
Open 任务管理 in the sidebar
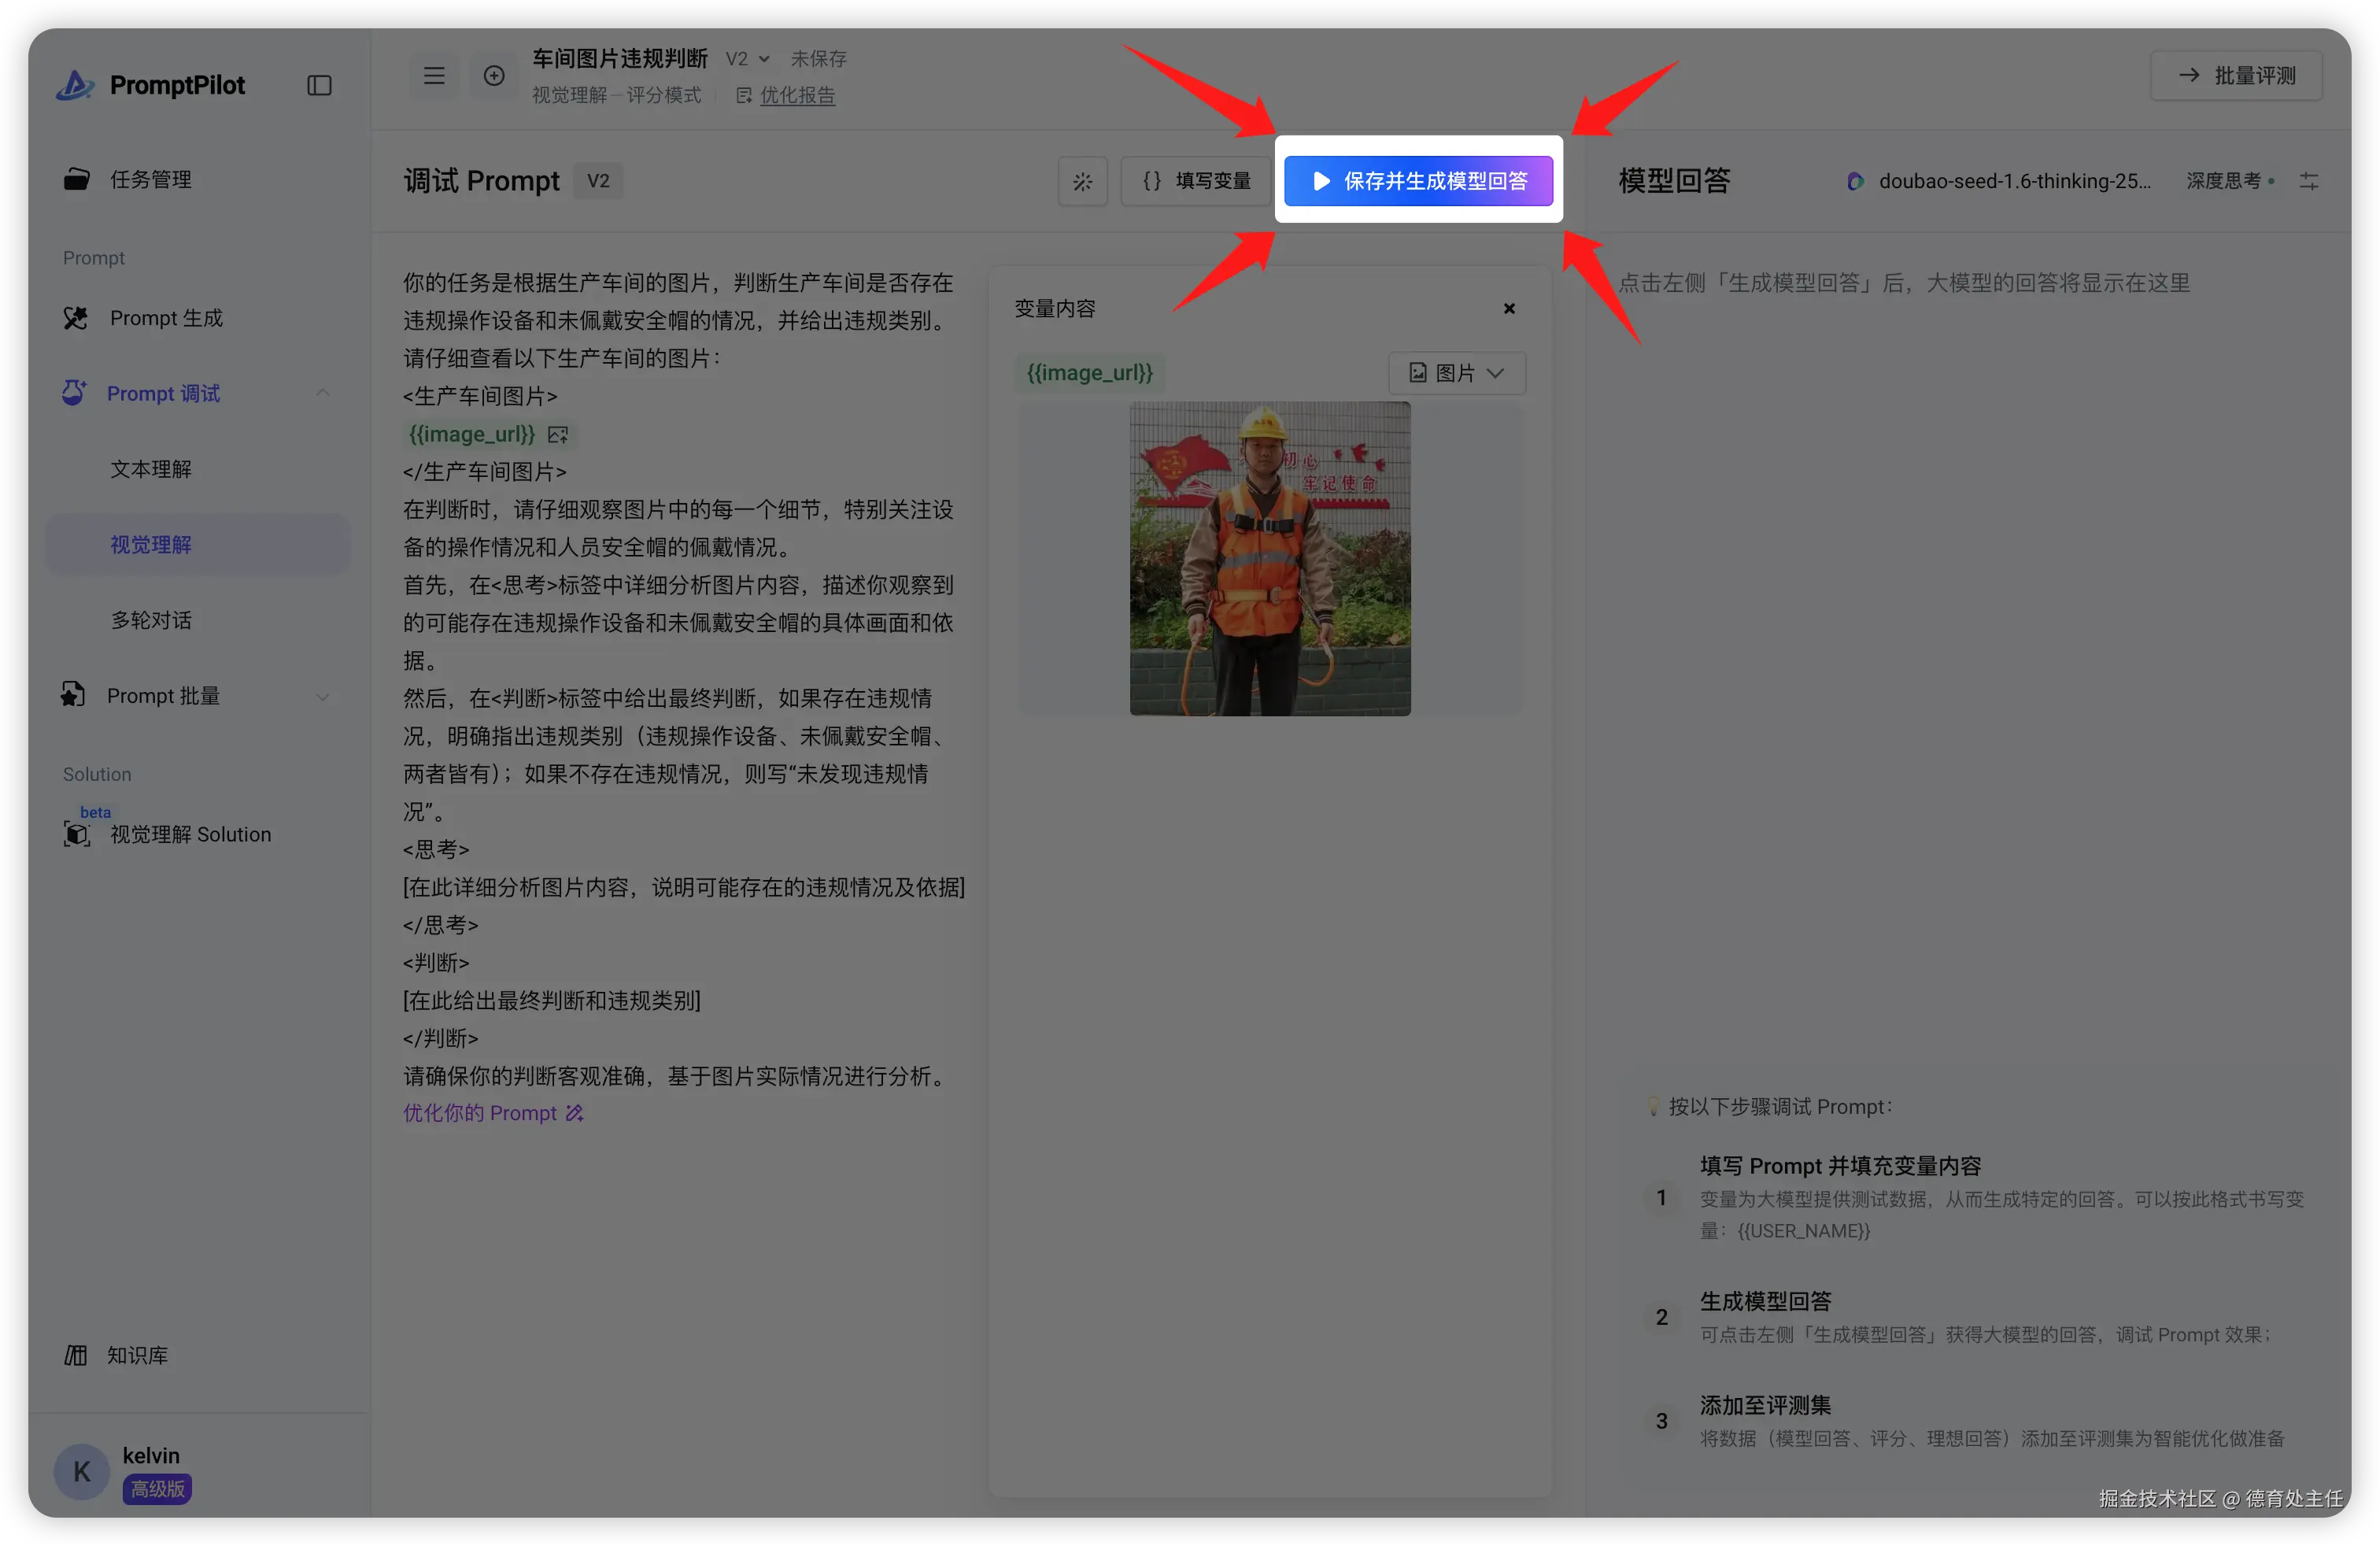[x=150, y=179]
